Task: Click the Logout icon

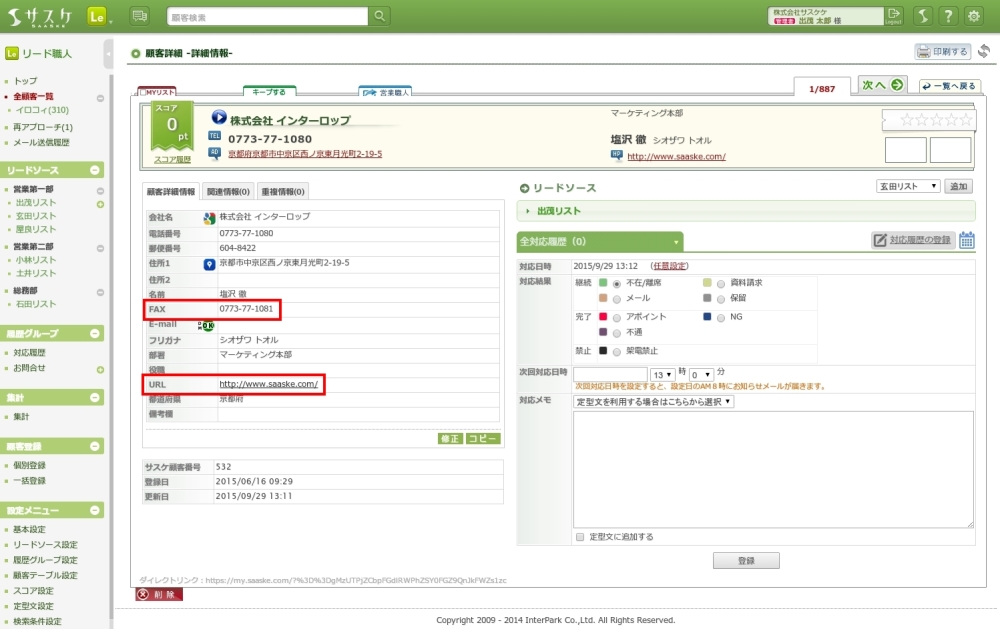Action: pyautogui.click(x=893, y=15)
